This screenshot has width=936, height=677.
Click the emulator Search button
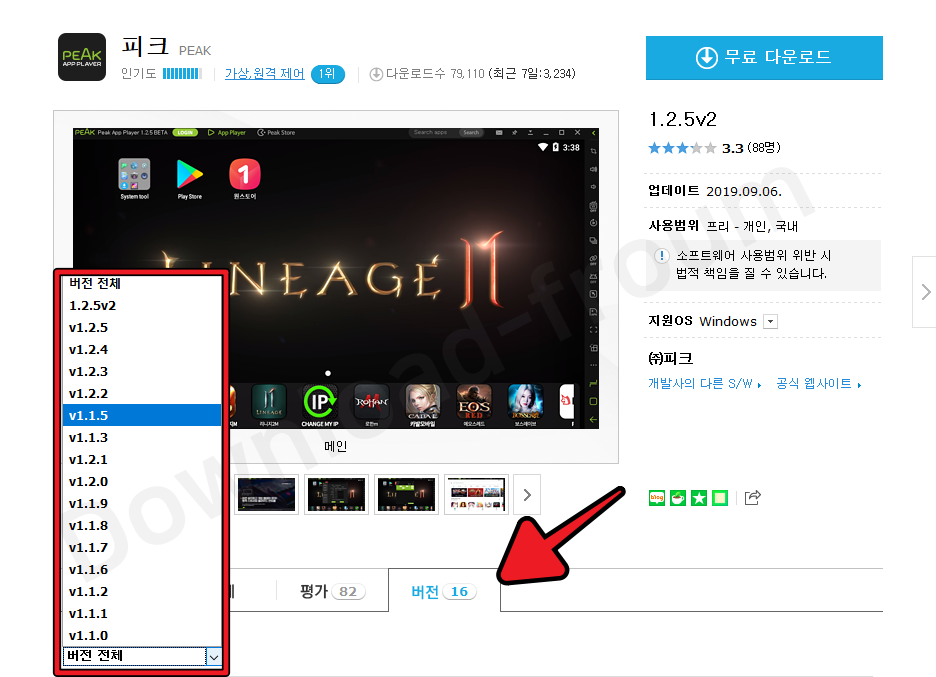(x=471, y=133)
